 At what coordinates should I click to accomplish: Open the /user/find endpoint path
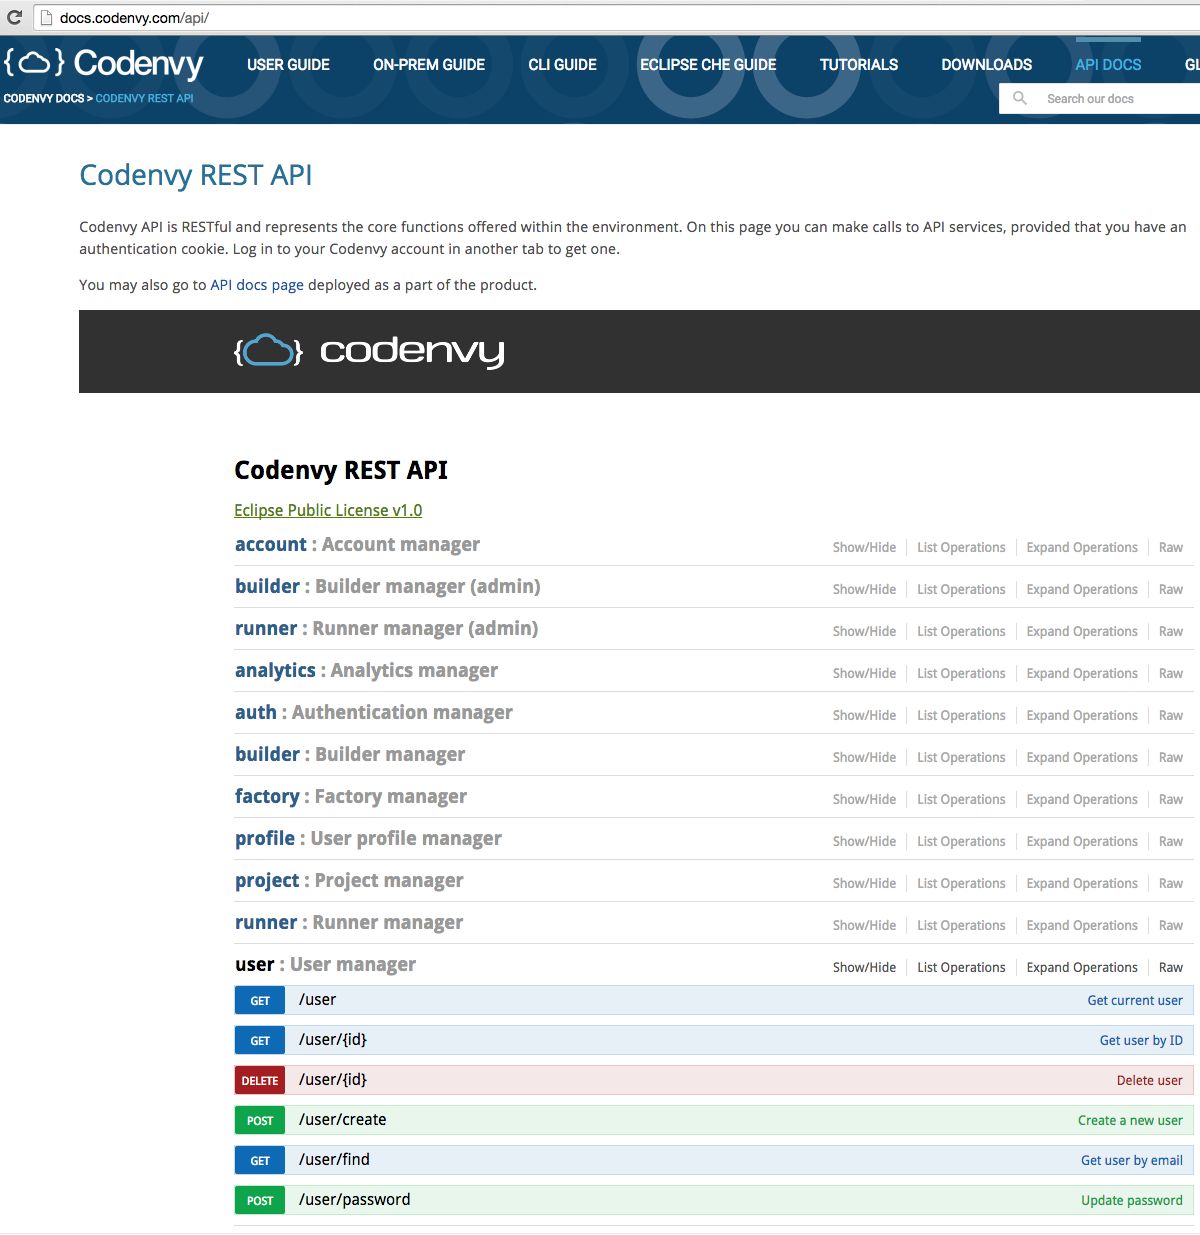pyautogui.click(x=334, y=1160)
